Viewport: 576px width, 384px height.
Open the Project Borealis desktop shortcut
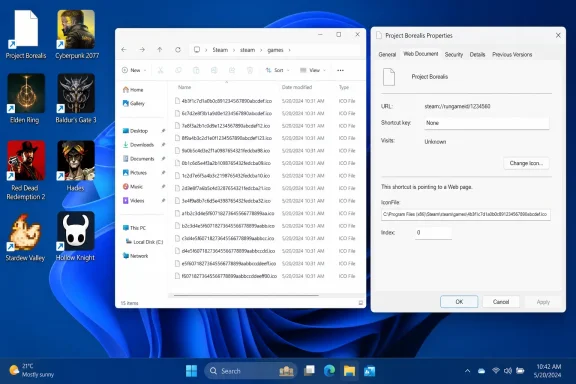click(x=26, y=35)
